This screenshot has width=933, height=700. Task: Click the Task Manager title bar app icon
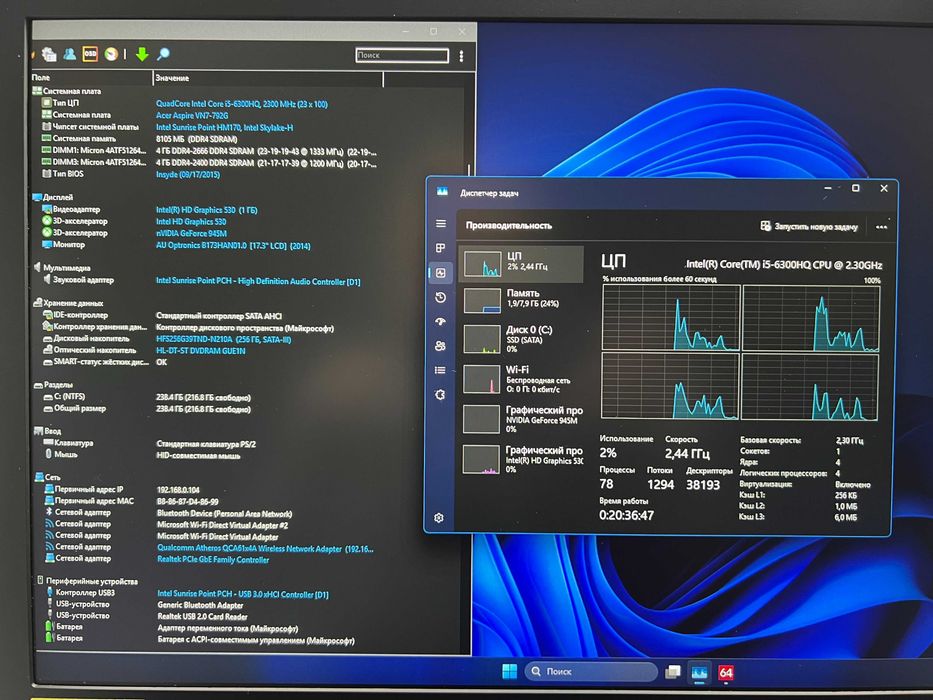[442, 192]
